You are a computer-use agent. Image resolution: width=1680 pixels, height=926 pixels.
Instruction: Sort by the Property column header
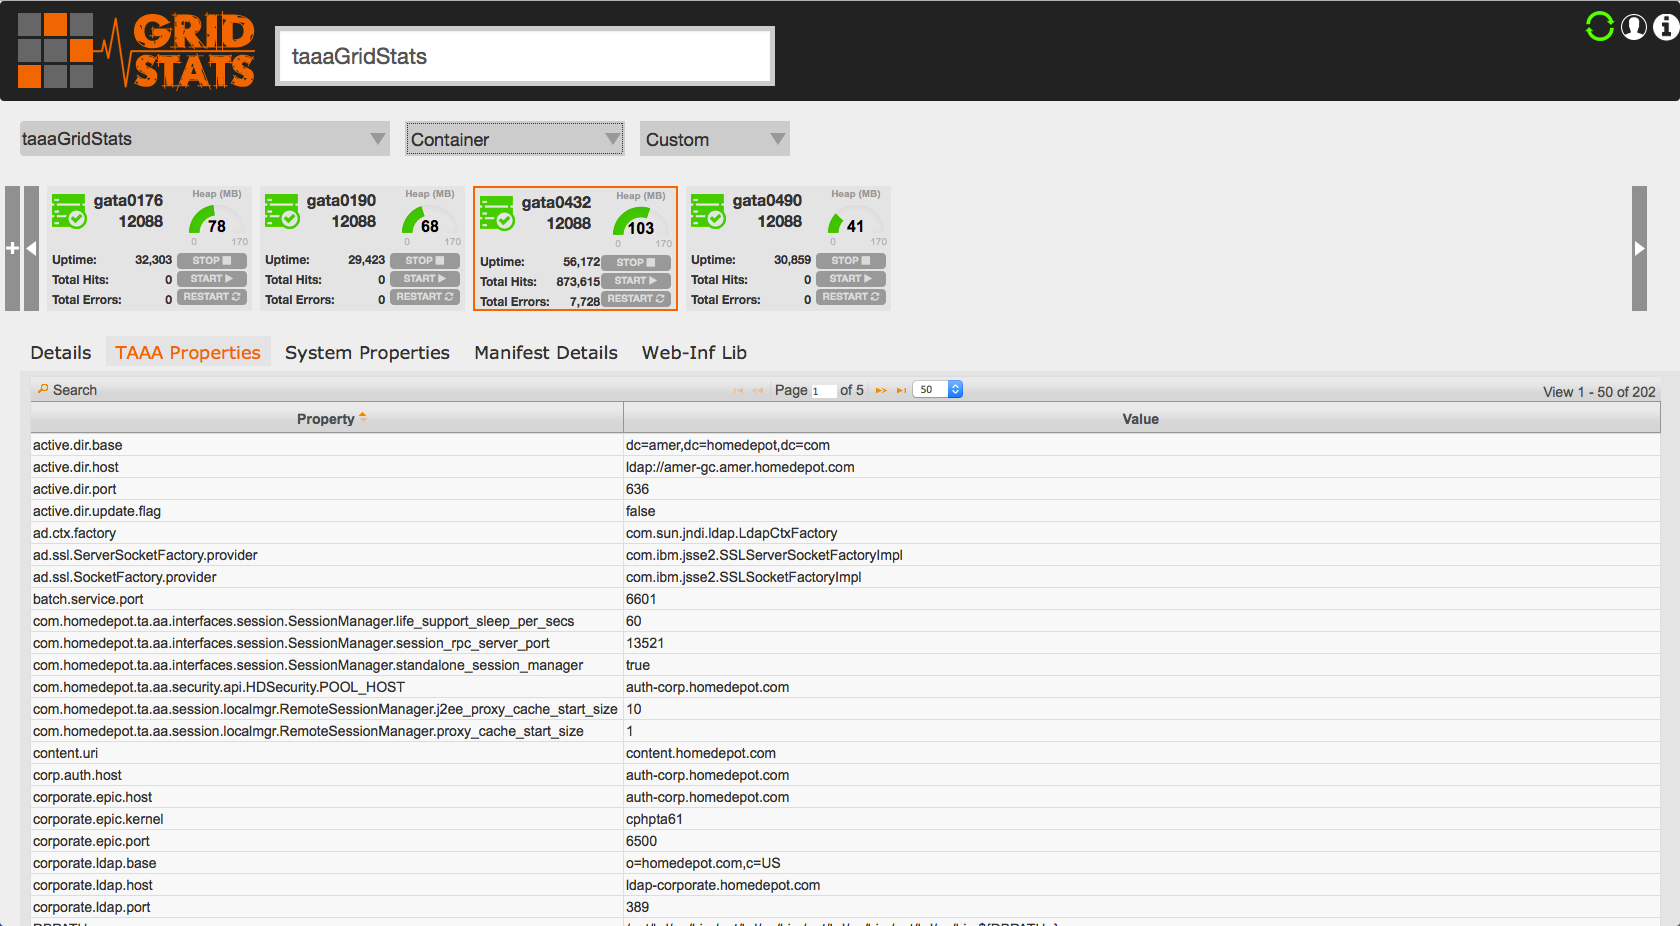click(x=327, y=419)
